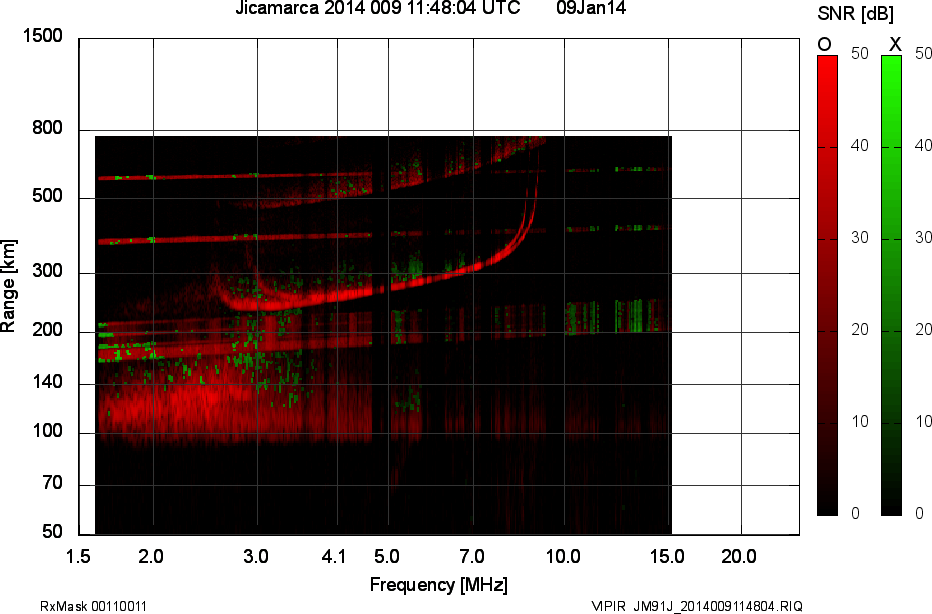Click the title text 'Jicamarca 2014 009 11:48:04 UTC'
This screenshot has height=614, width=932.
(x=377, y=7)
